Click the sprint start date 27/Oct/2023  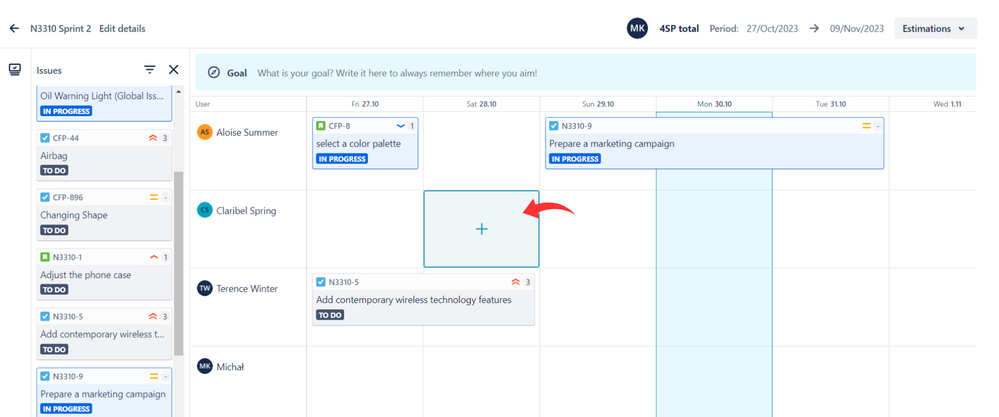(770, 29)
